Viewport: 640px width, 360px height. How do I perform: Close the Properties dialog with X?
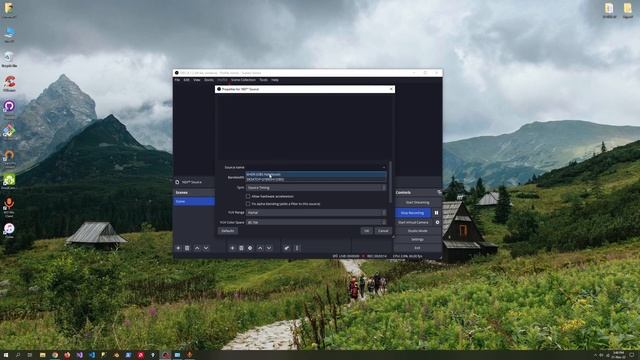tap(391, 89)
